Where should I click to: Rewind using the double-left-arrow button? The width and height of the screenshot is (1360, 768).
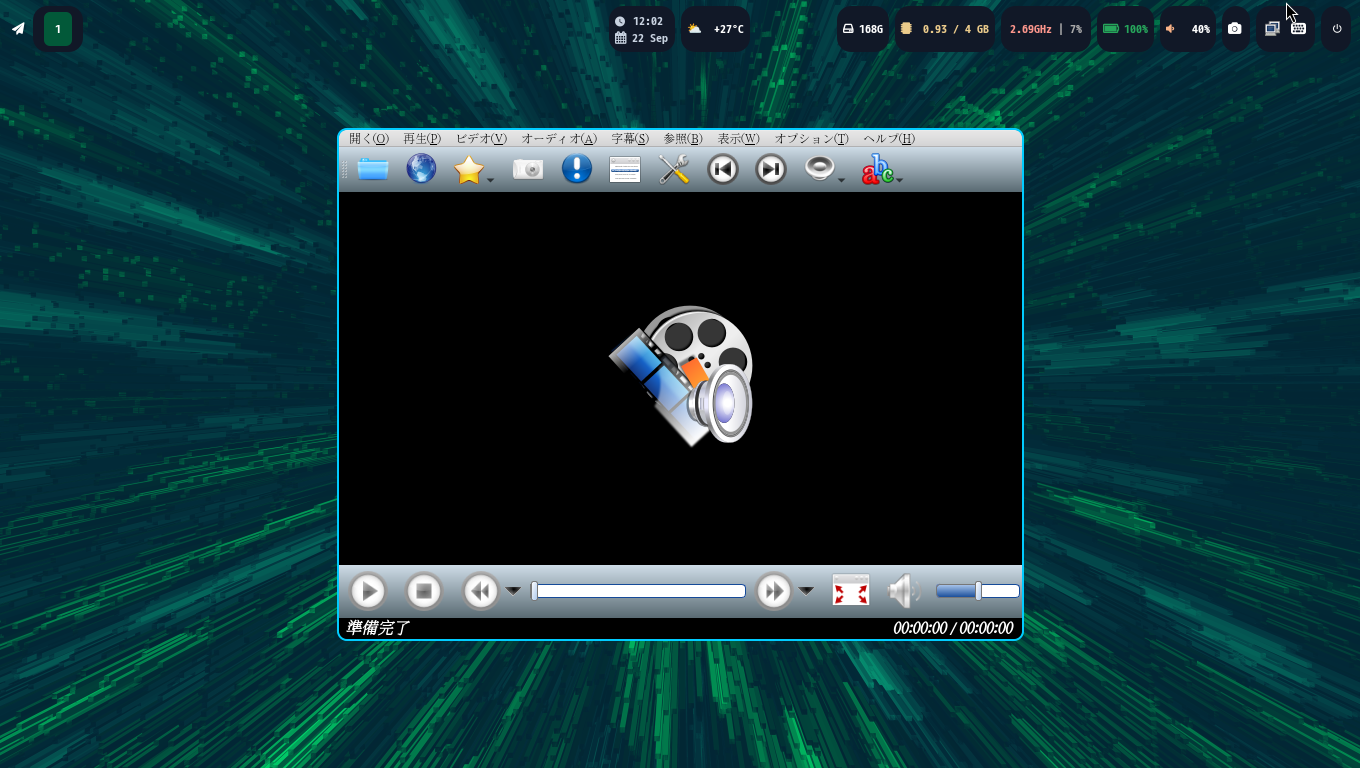[481, 591]
